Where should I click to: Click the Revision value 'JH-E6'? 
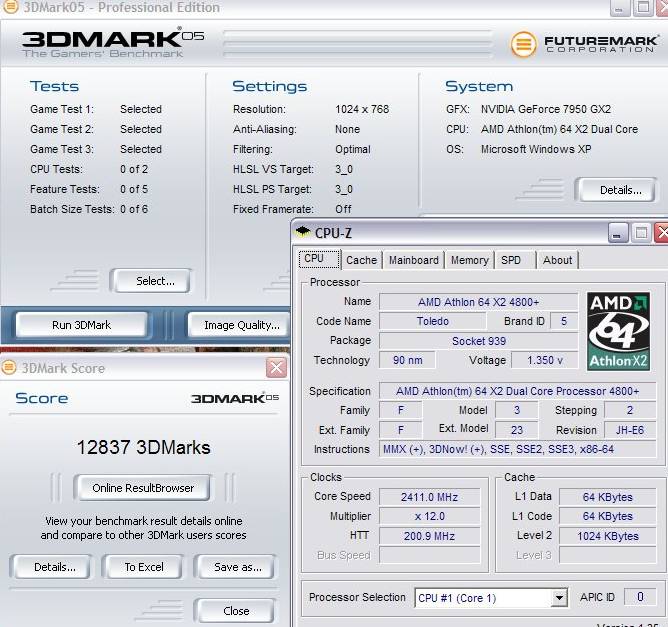pyautogui.click(x=630, y=430)
